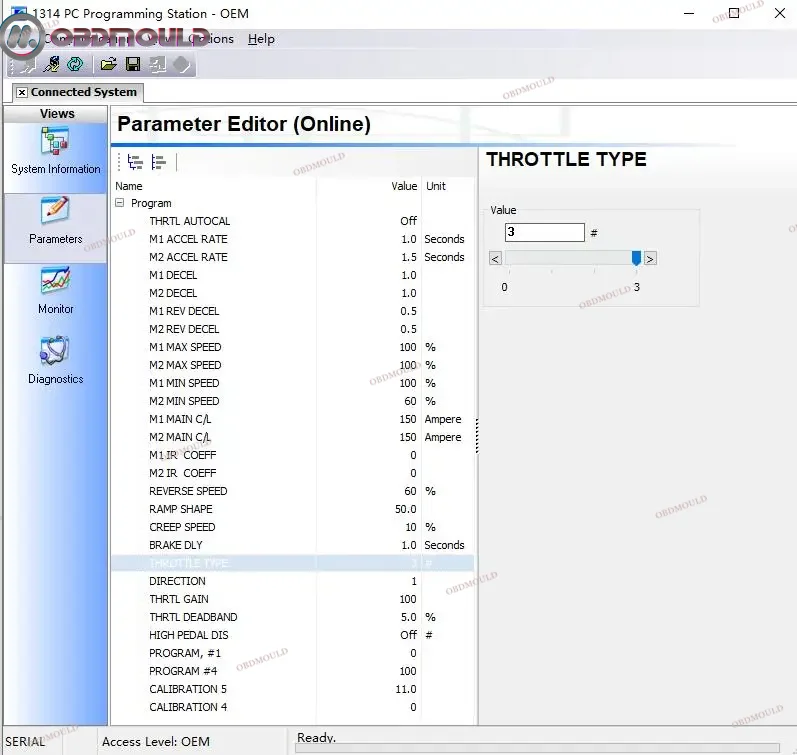Viewport: 797px width, 755px height.
Task: Open the Diagnostics view
Action: click(x=55, y=359)
